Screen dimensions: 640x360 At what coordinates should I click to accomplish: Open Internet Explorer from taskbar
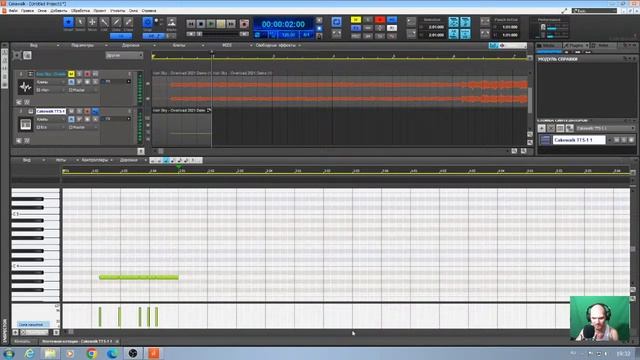pos(29,353)
